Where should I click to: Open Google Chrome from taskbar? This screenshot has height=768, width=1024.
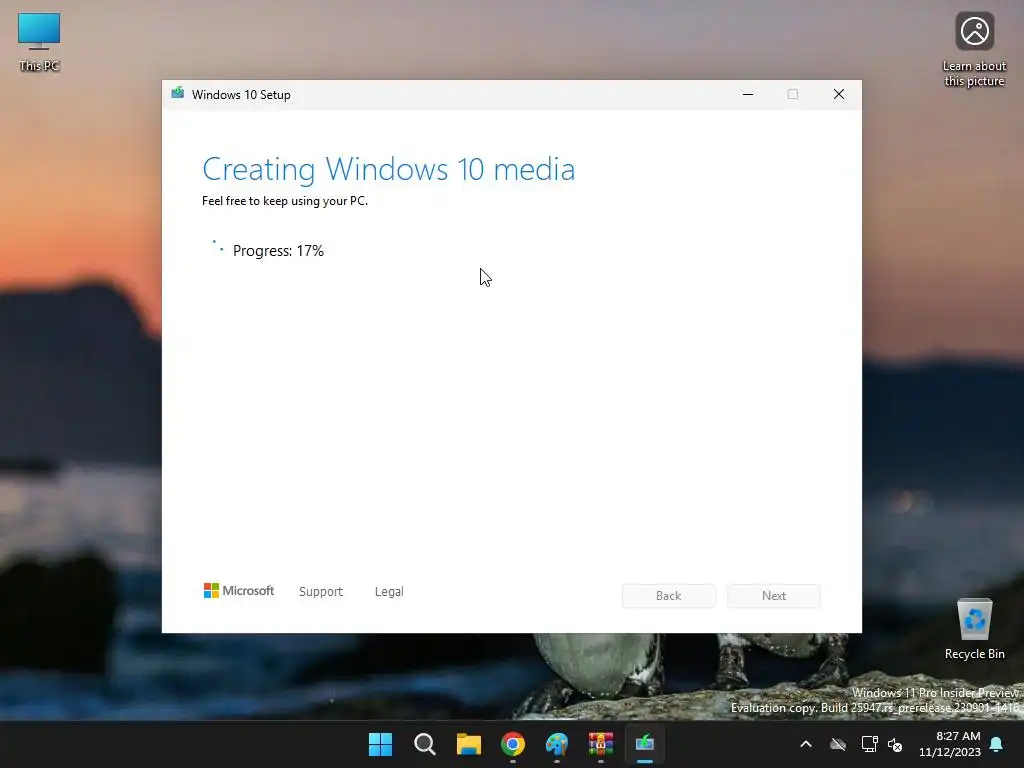tap(513, 744)
